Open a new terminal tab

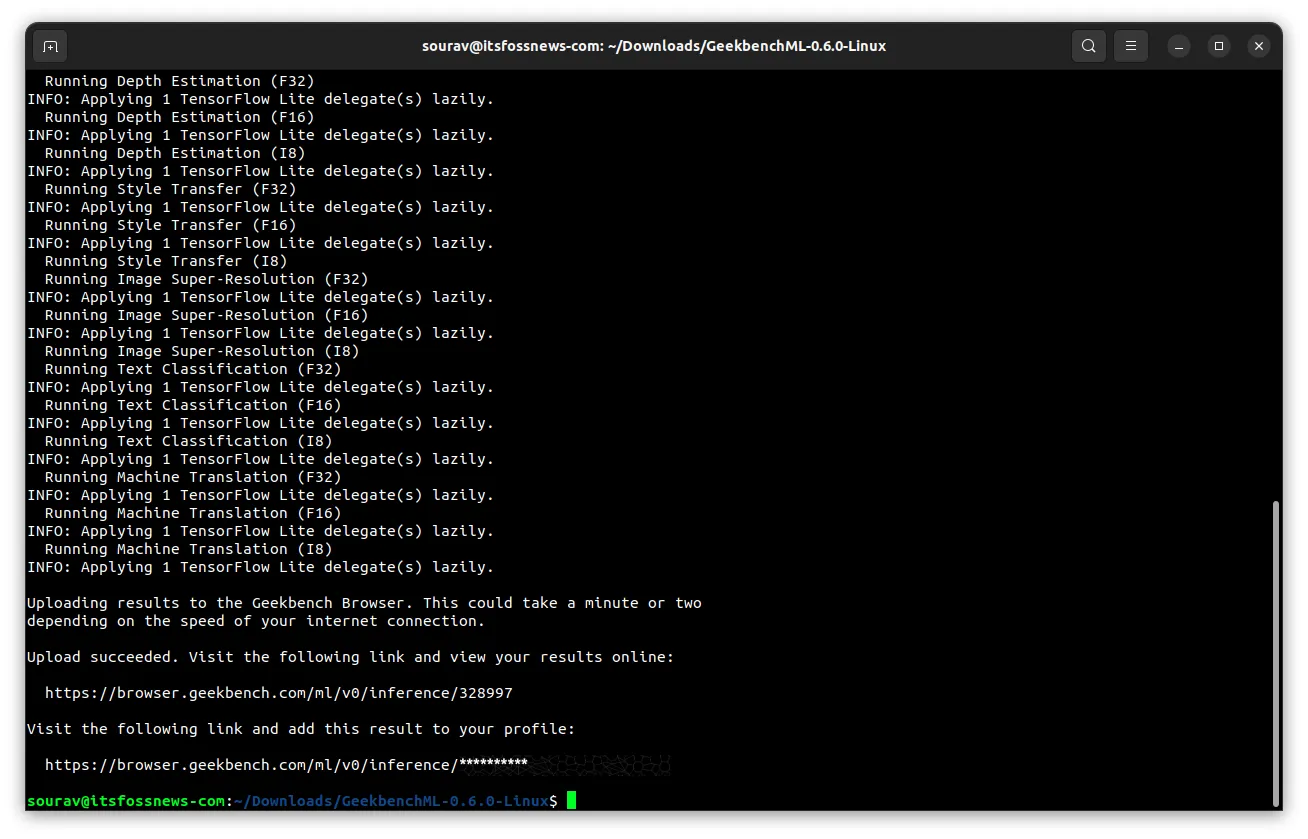click(x=50, y=46)
